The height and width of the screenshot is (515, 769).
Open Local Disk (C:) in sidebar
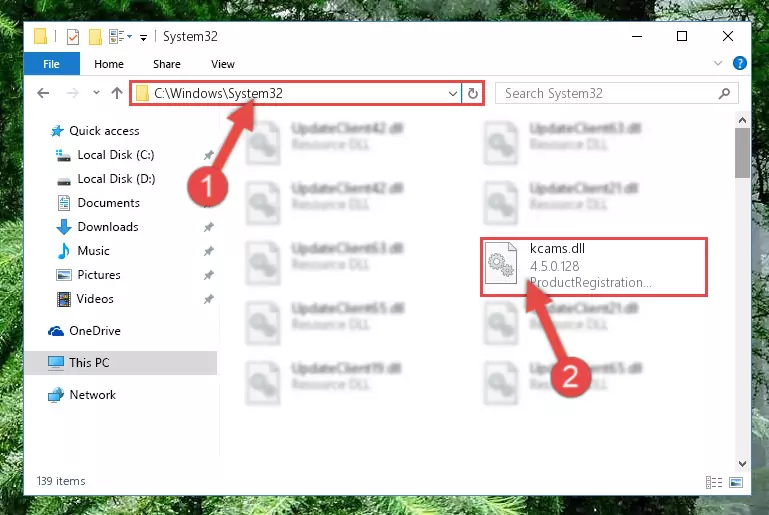[x=116, y=155]
